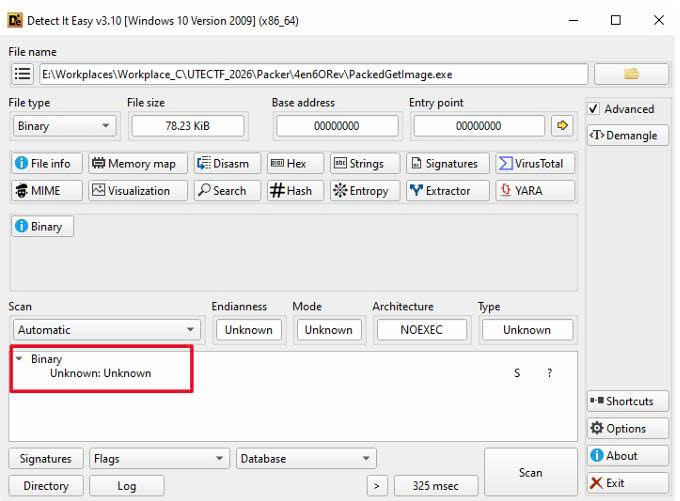Open the Flags dropdown
This screenshot has height=501, width=680.
159,458
